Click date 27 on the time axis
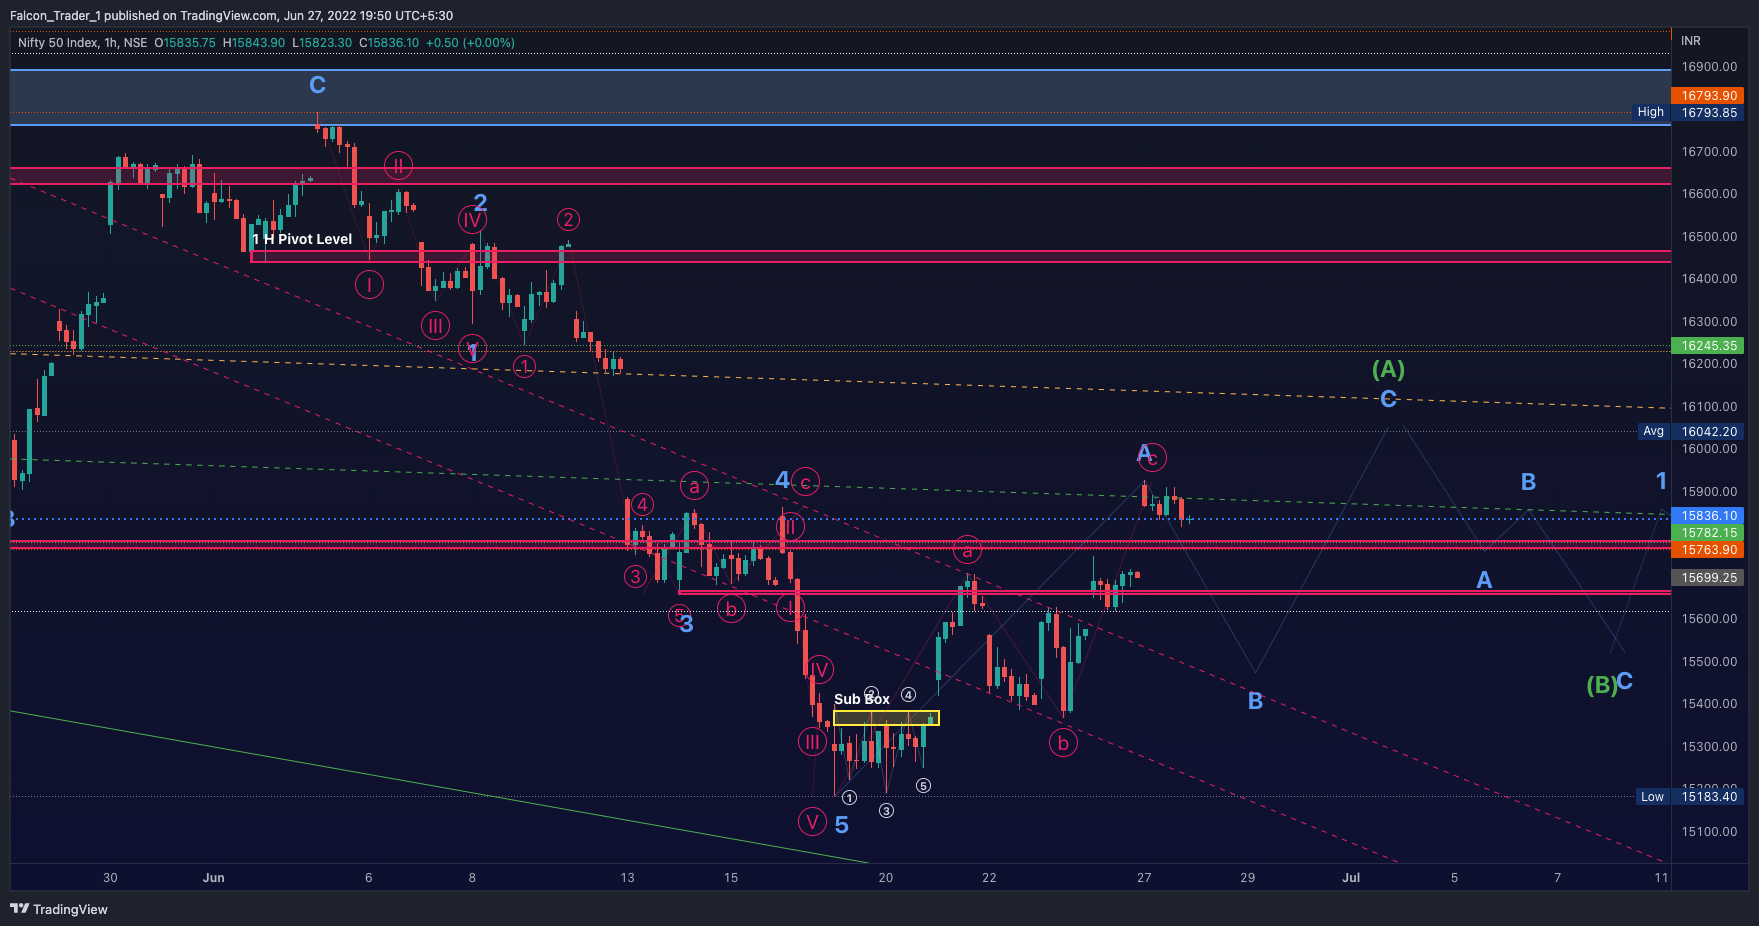 pyautogui.click(x=1144, y=878)
